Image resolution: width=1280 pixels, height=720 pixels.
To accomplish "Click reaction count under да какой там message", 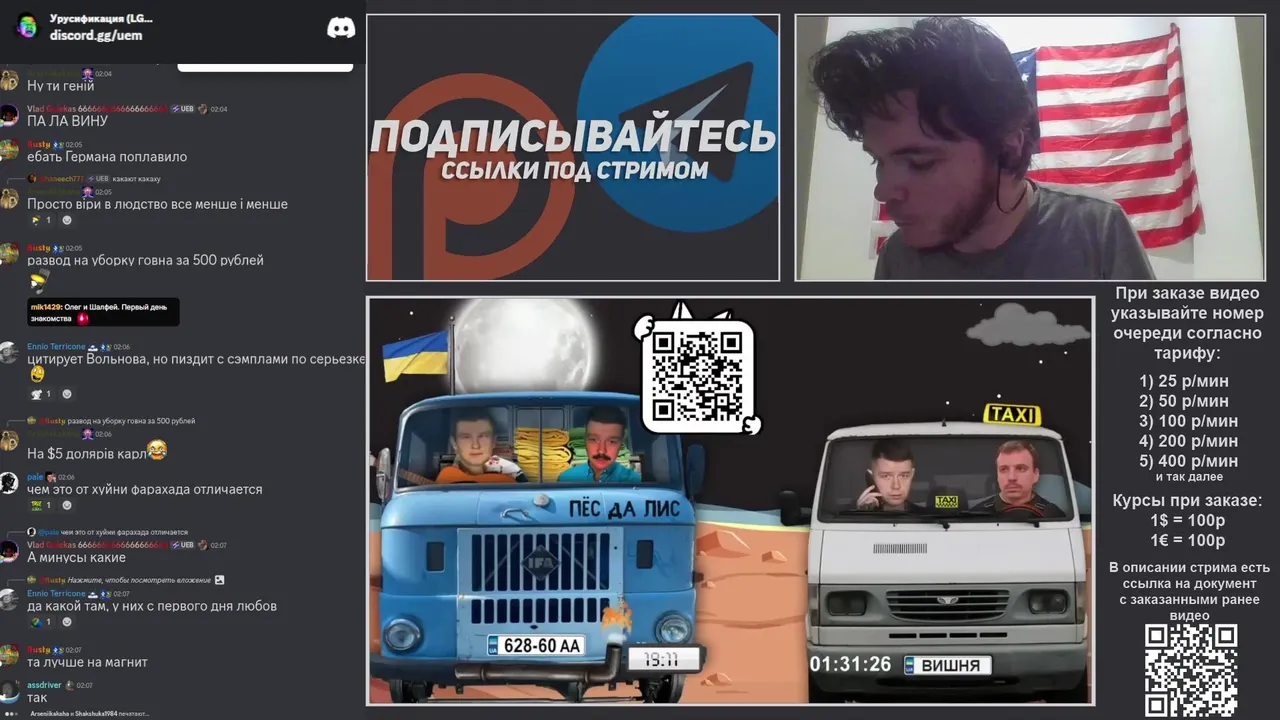I will click(x=41, y=622).
